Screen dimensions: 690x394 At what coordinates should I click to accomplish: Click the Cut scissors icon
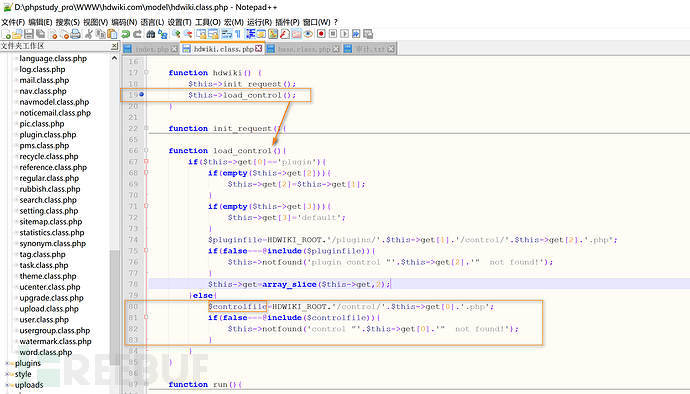click(x=89, y=34)
